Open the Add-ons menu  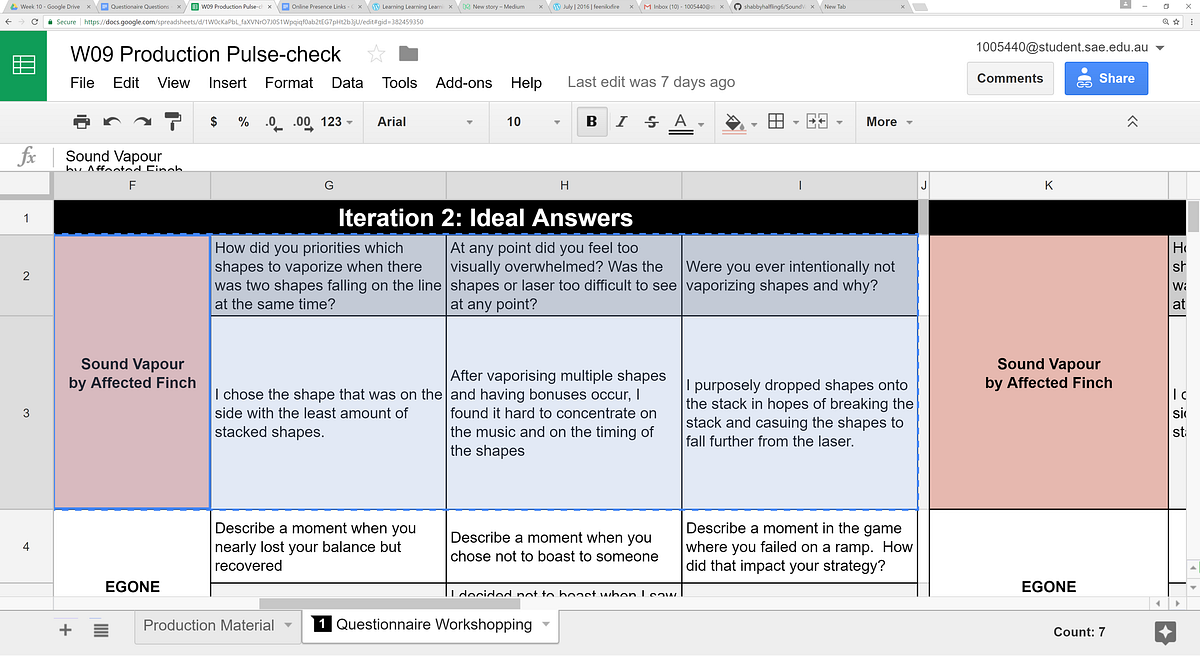click(x=464, y=83)
